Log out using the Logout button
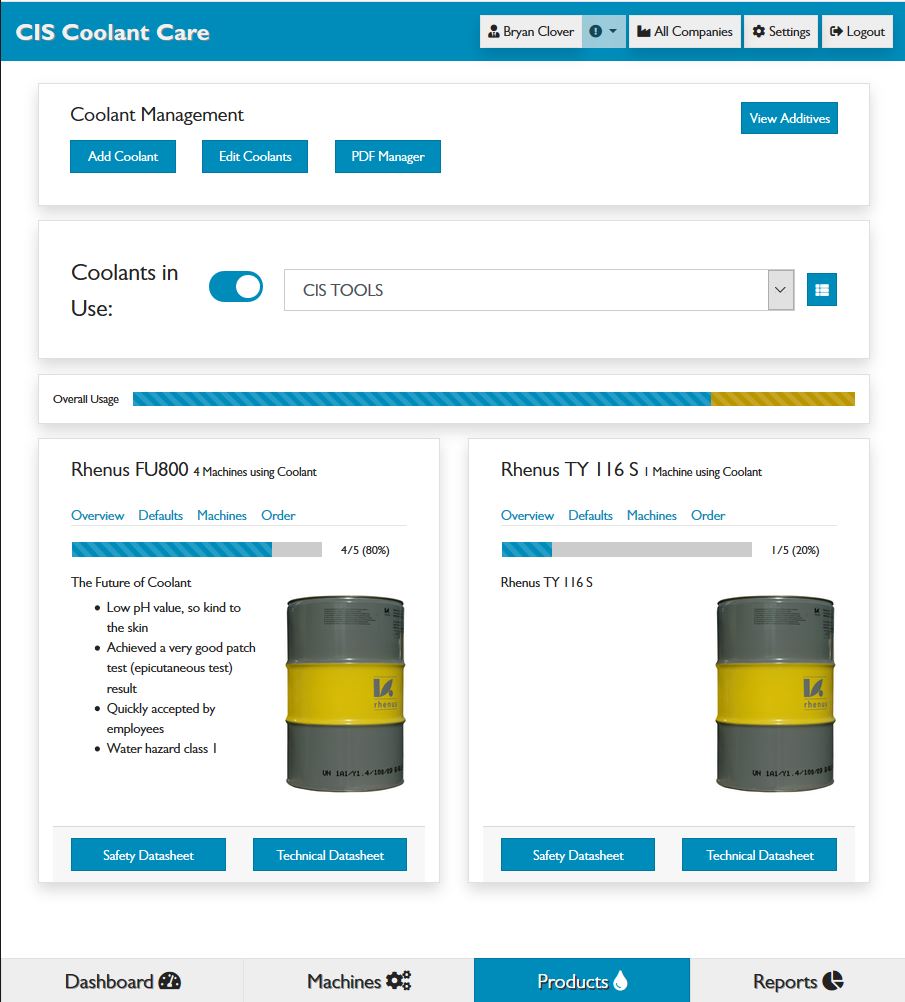 coord(857,32)
